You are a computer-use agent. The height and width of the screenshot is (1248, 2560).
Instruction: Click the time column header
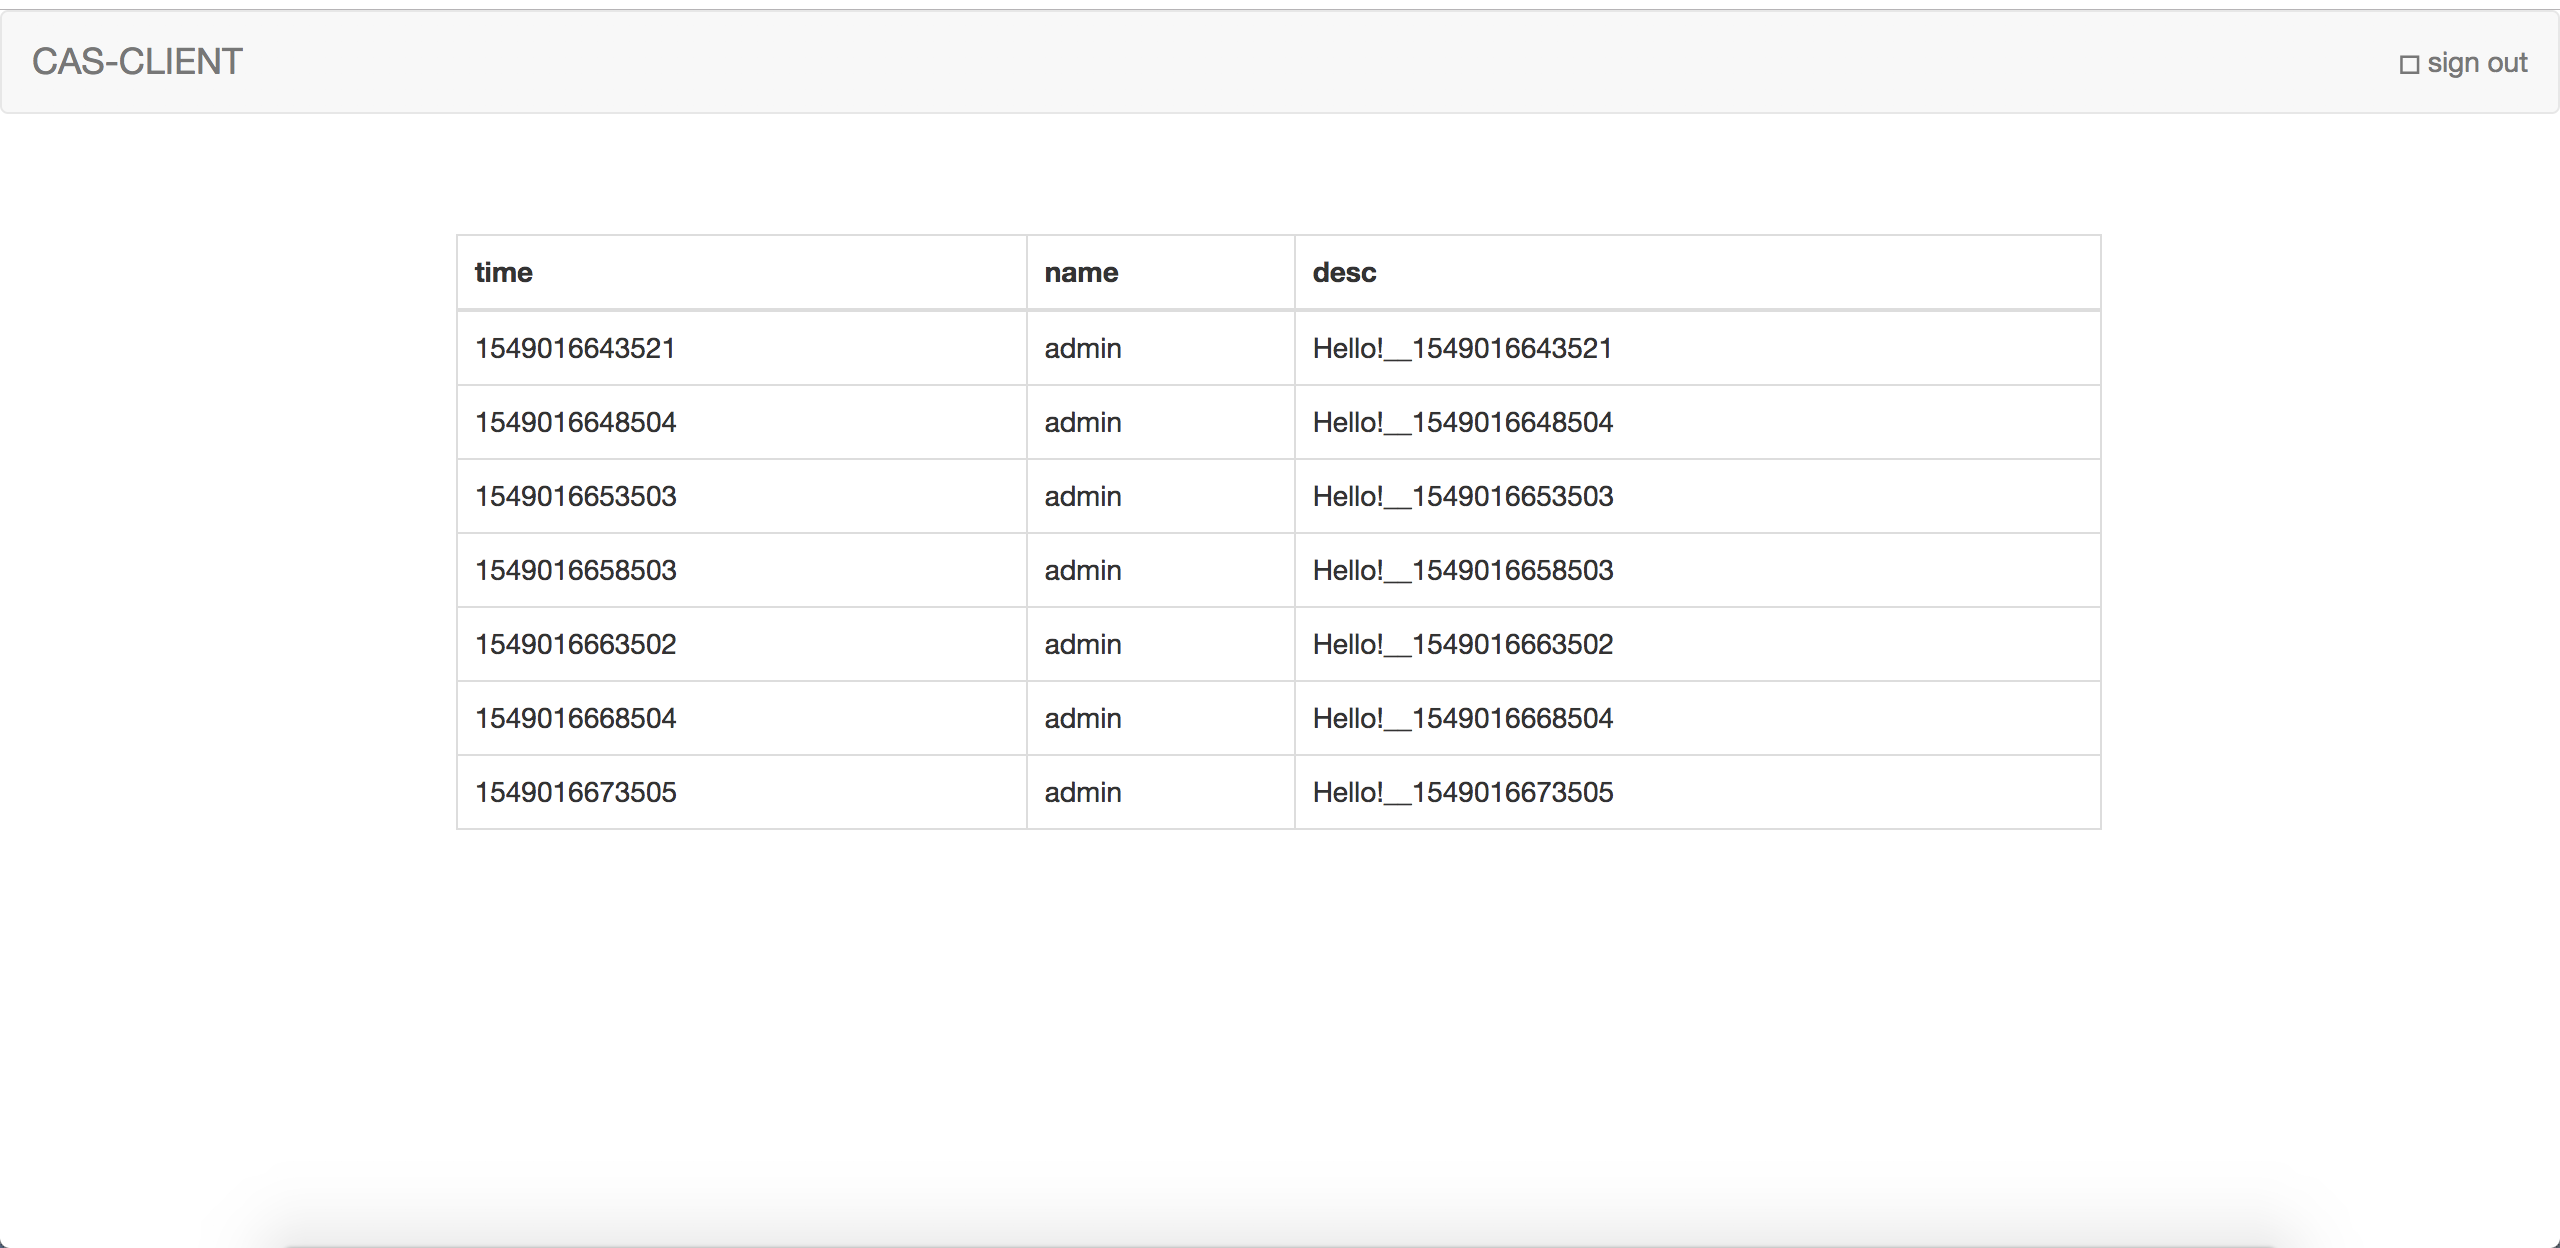[x=503, y=272]
